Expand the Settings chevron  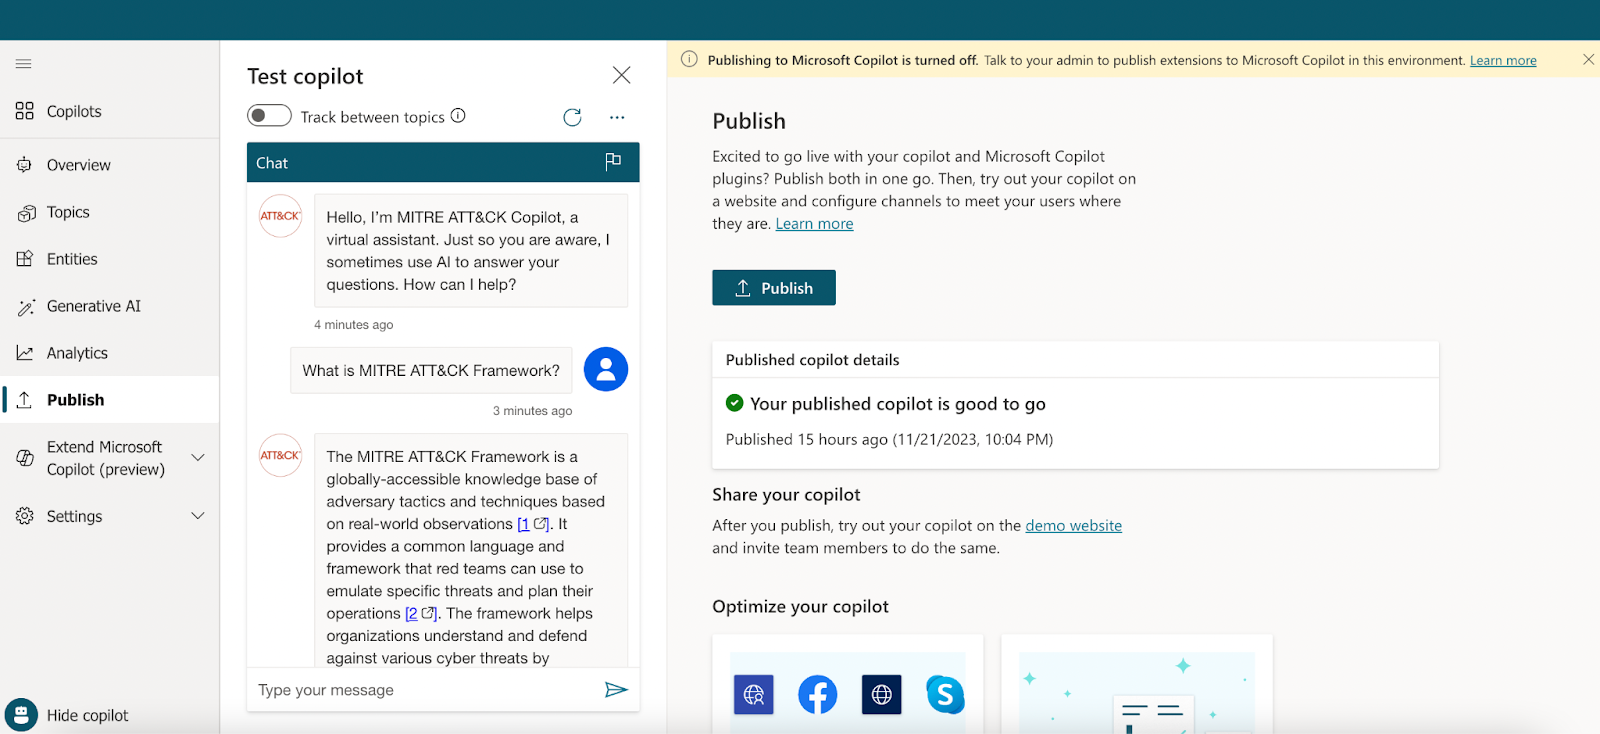tap(198, 516)
